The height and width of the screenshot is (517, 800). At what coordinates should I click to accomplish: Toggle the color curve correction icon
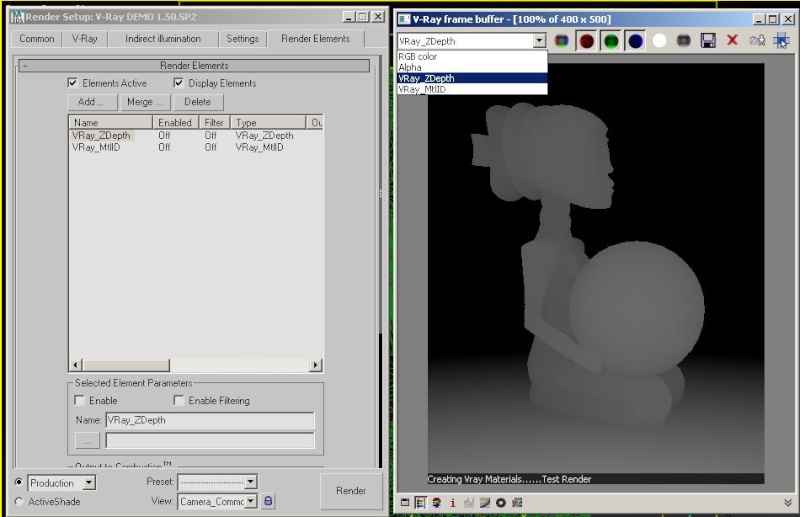[x=485, y=503]
